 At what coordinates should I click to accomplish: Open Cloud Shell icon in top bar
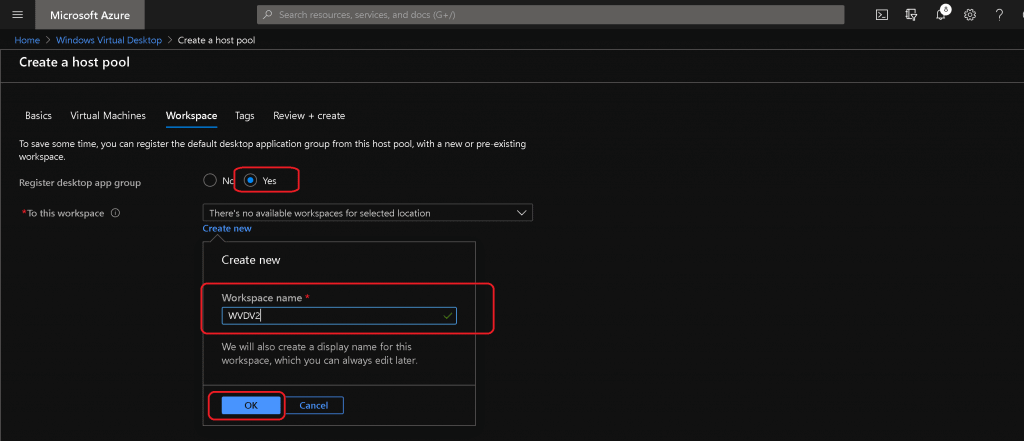click(x=882, y=15)
